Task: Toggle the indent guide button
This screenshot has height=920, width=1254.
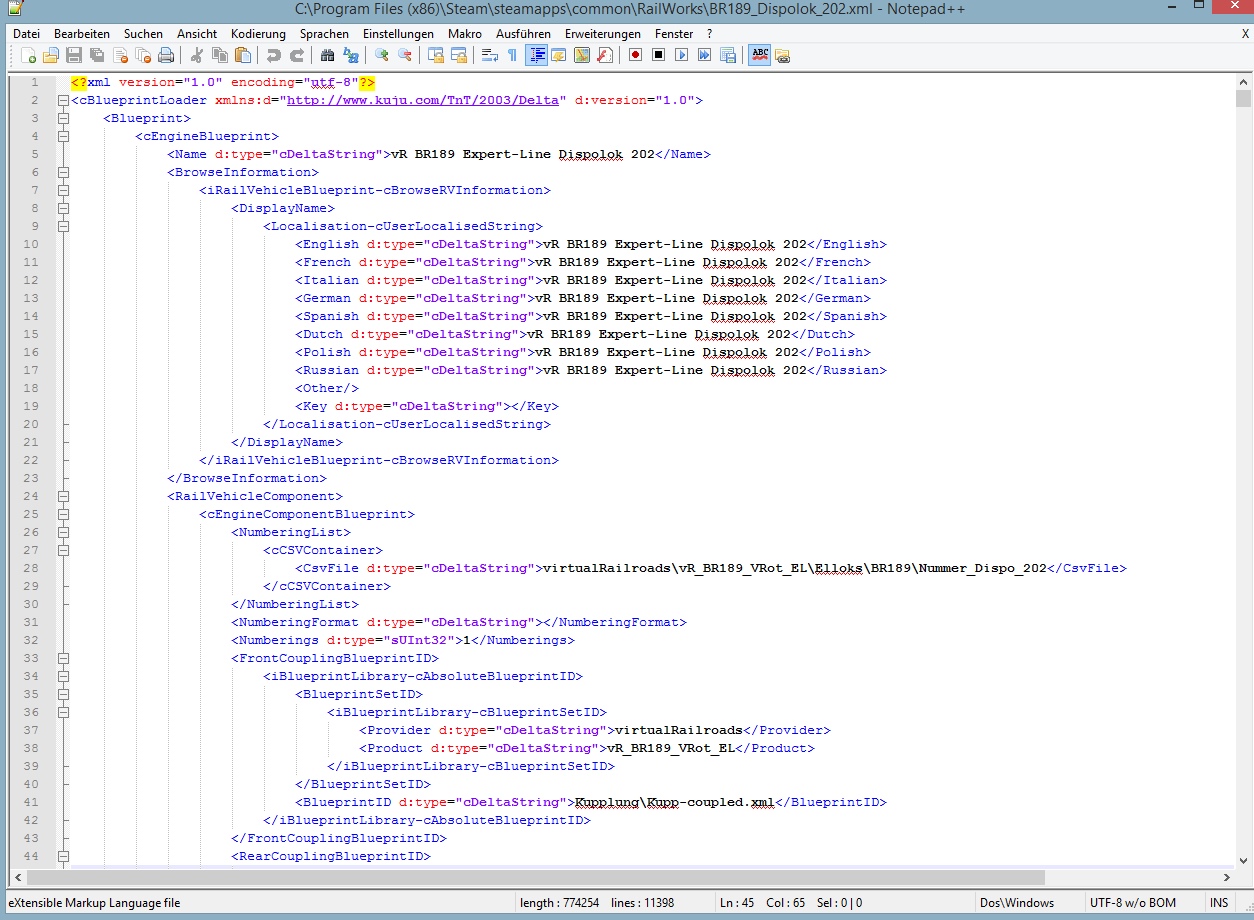Action: tap(536, 55)
